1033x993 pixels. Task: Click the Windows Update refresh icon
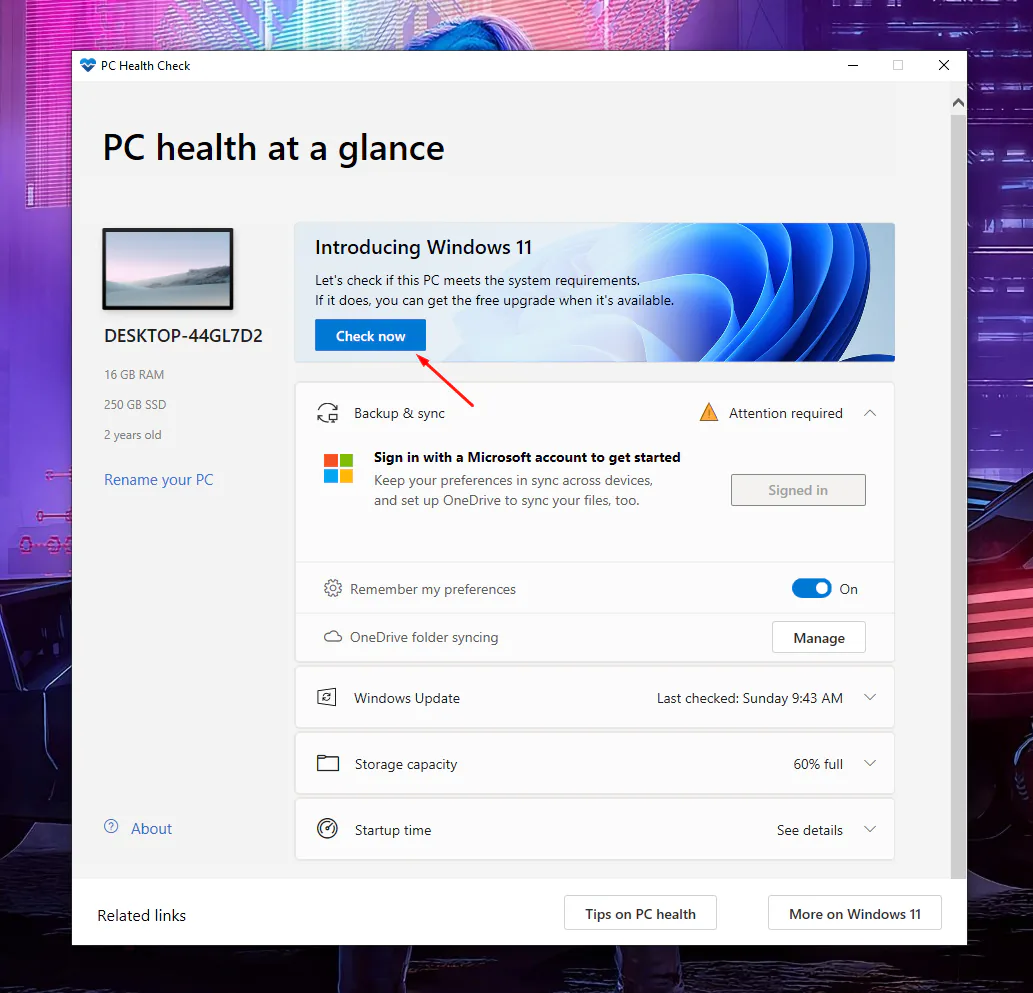point(327,697)
